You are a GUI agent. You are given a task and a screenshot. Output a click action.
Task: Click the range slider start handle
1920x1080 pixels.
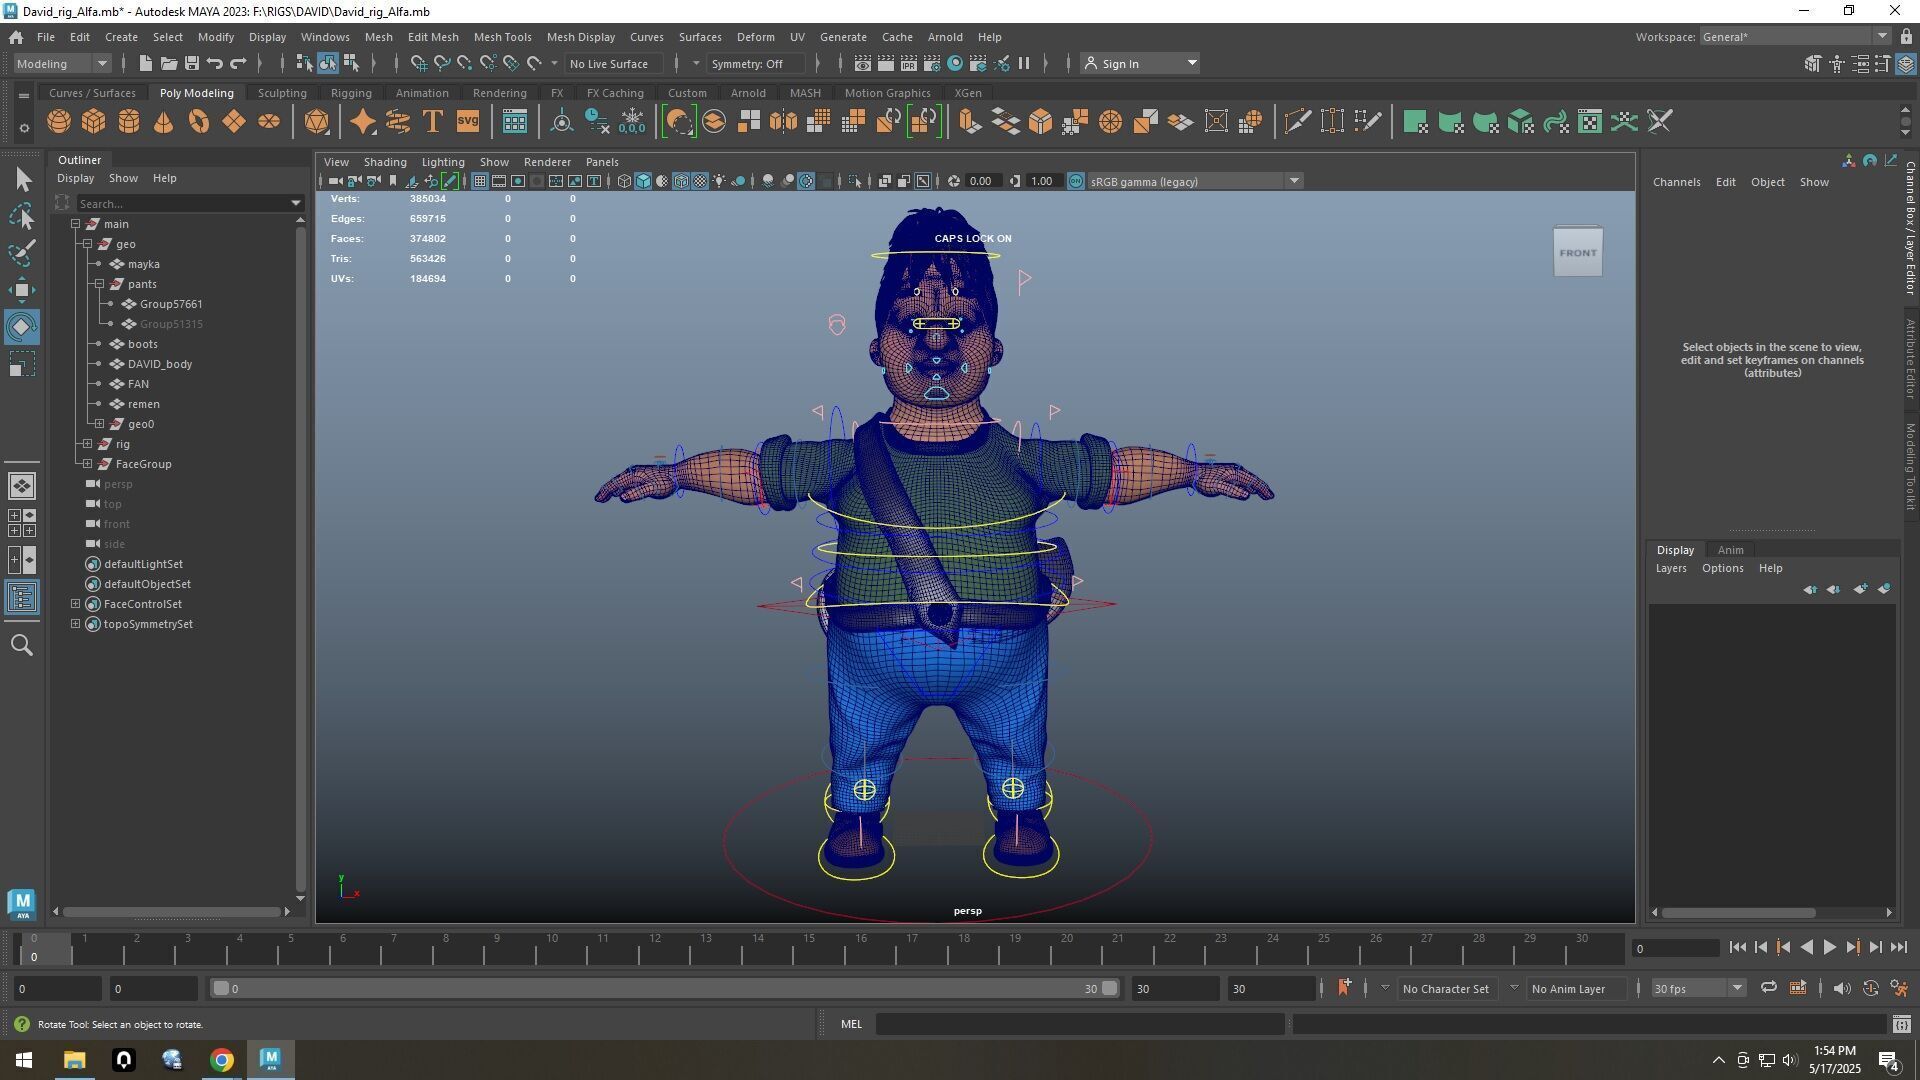[221, 988]
